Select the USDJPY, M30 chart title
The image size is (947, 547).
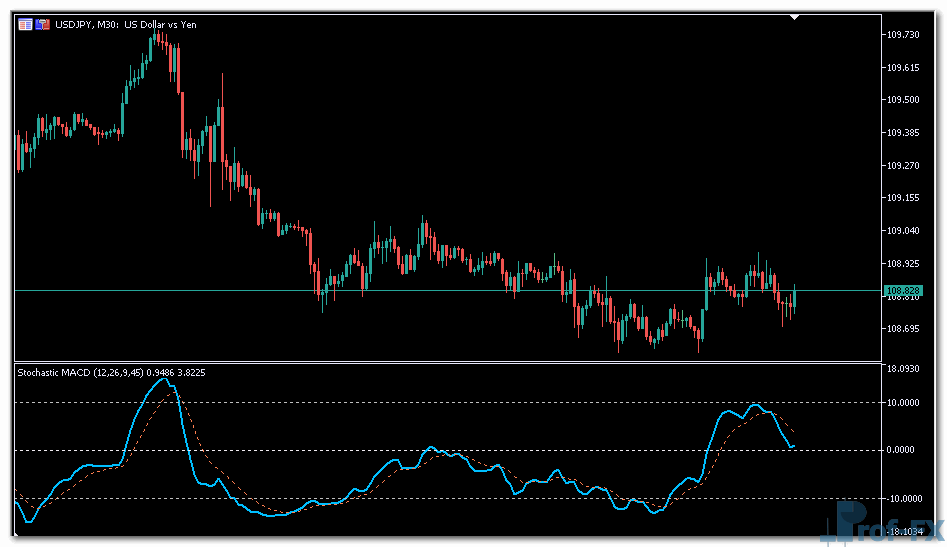click(123, 25)
